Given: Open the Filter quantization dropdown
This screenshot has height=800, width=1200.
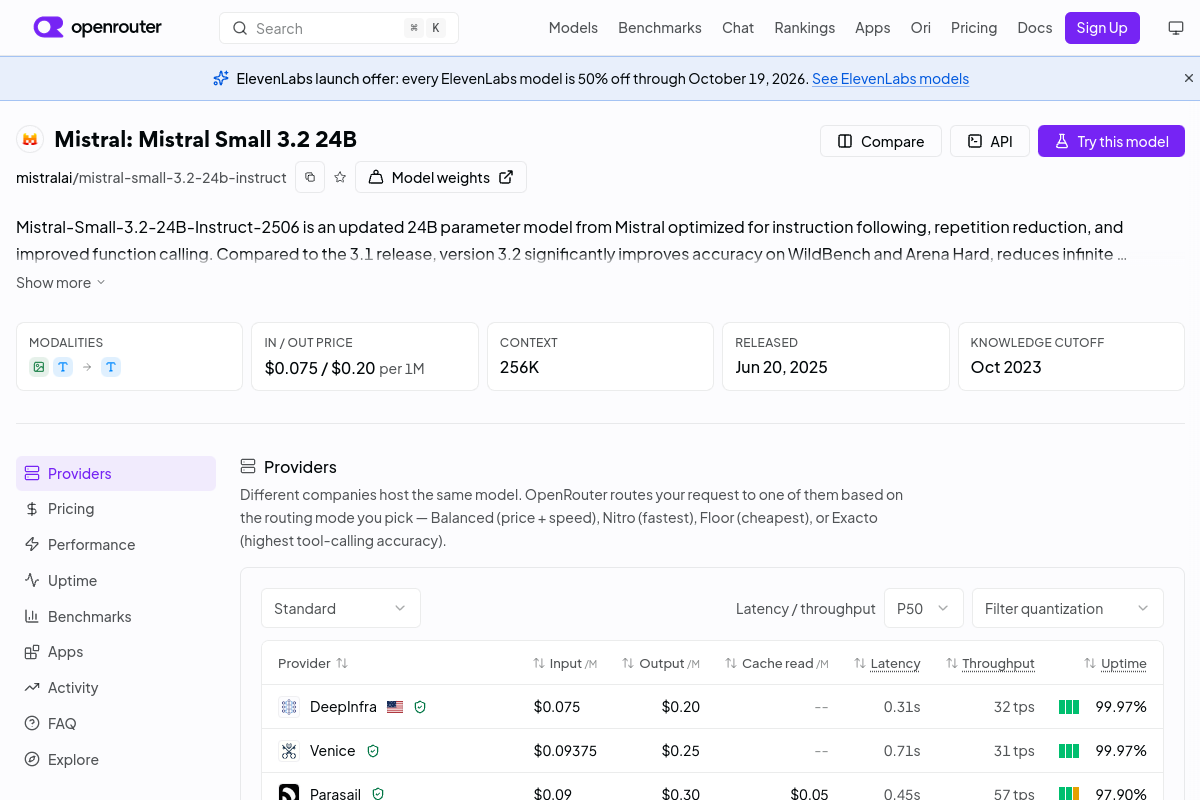Looking at the screenshot, I should tap(1068, 608).
